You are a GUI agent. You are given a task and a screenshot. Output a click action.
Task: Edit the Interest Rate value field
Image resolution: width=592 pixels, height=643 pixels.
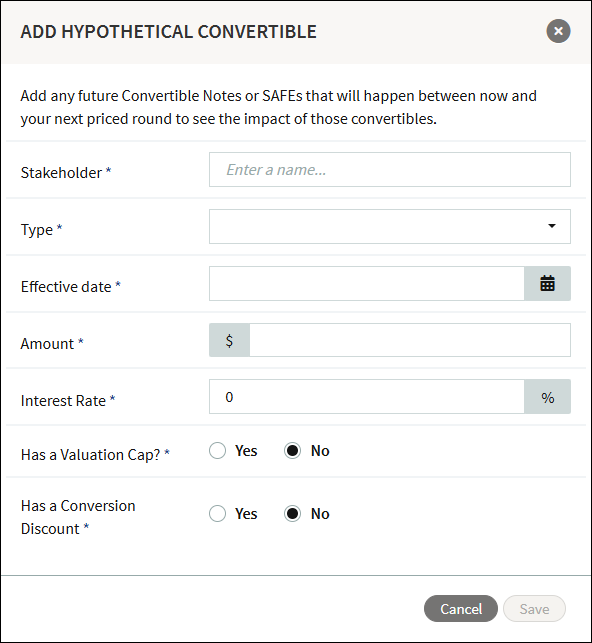[x=367, y=397]
